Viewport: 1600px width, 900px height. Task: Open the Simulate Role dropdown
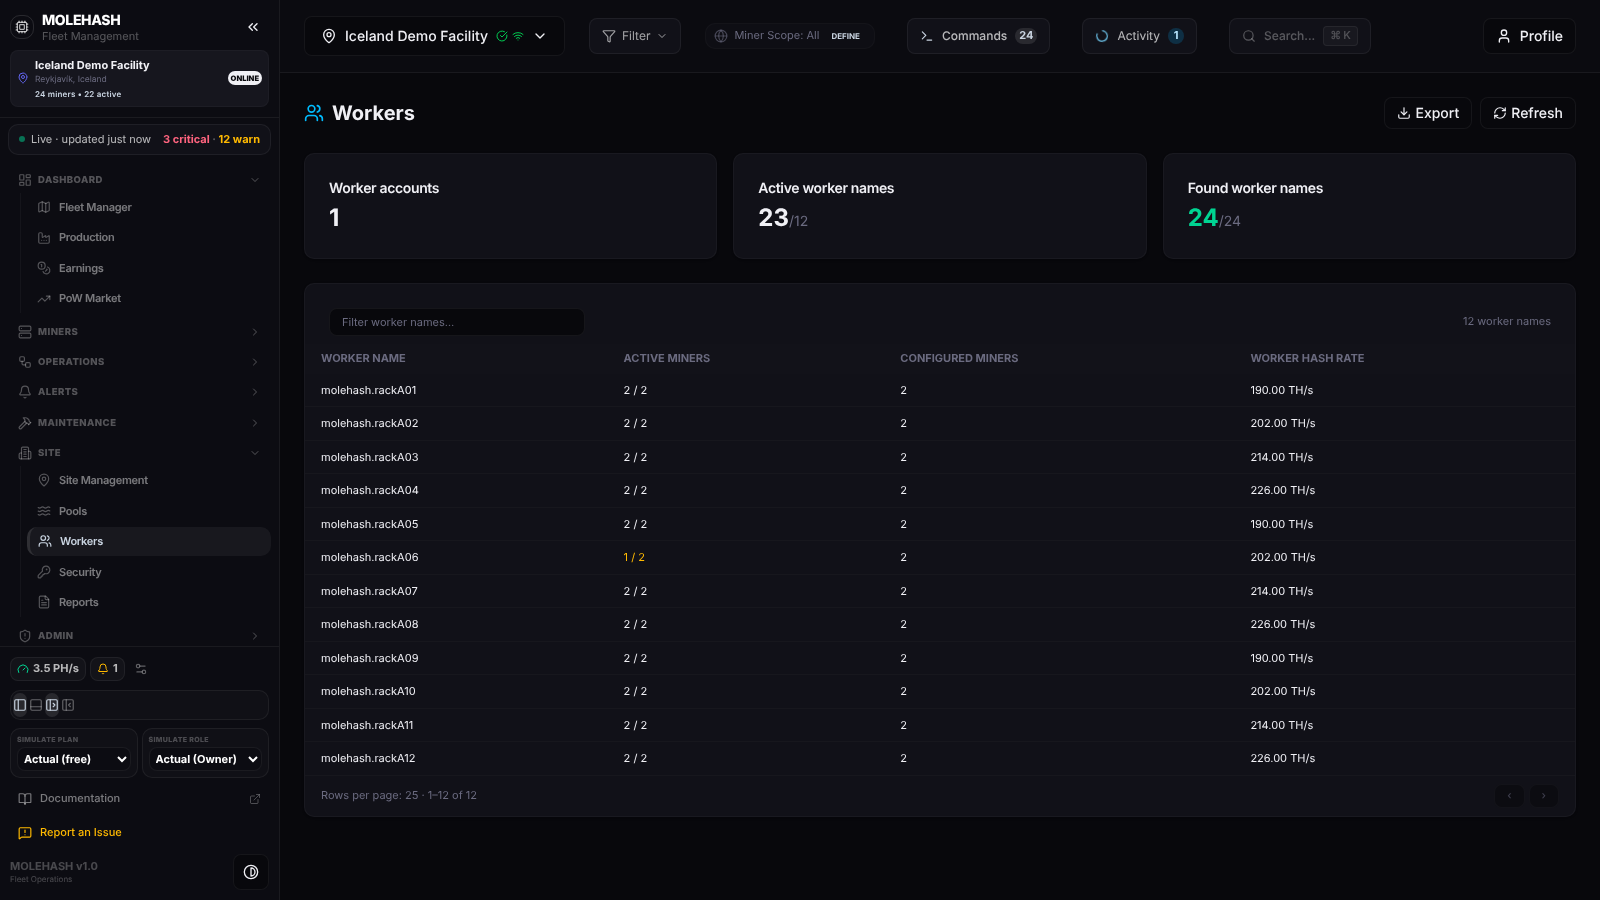click(x=206, y=759)
